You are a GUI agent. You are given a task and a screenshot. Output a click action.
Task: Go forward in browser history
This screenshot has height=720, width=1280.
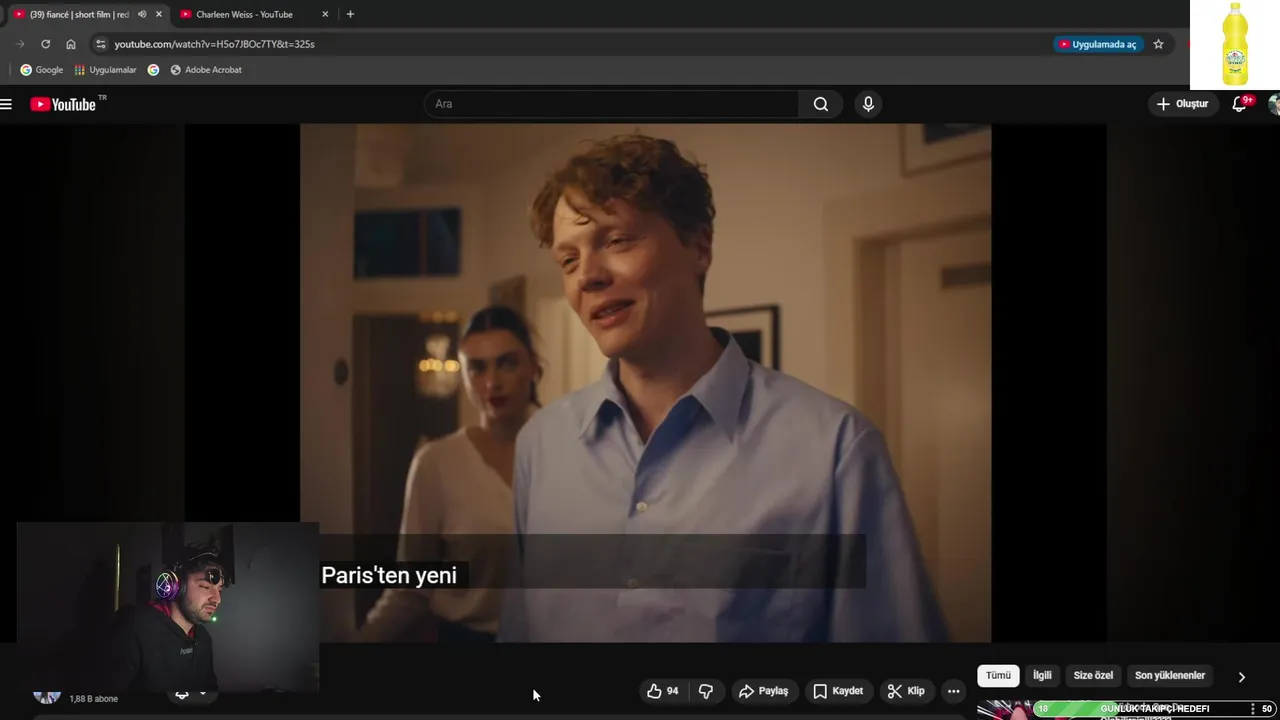20,44
